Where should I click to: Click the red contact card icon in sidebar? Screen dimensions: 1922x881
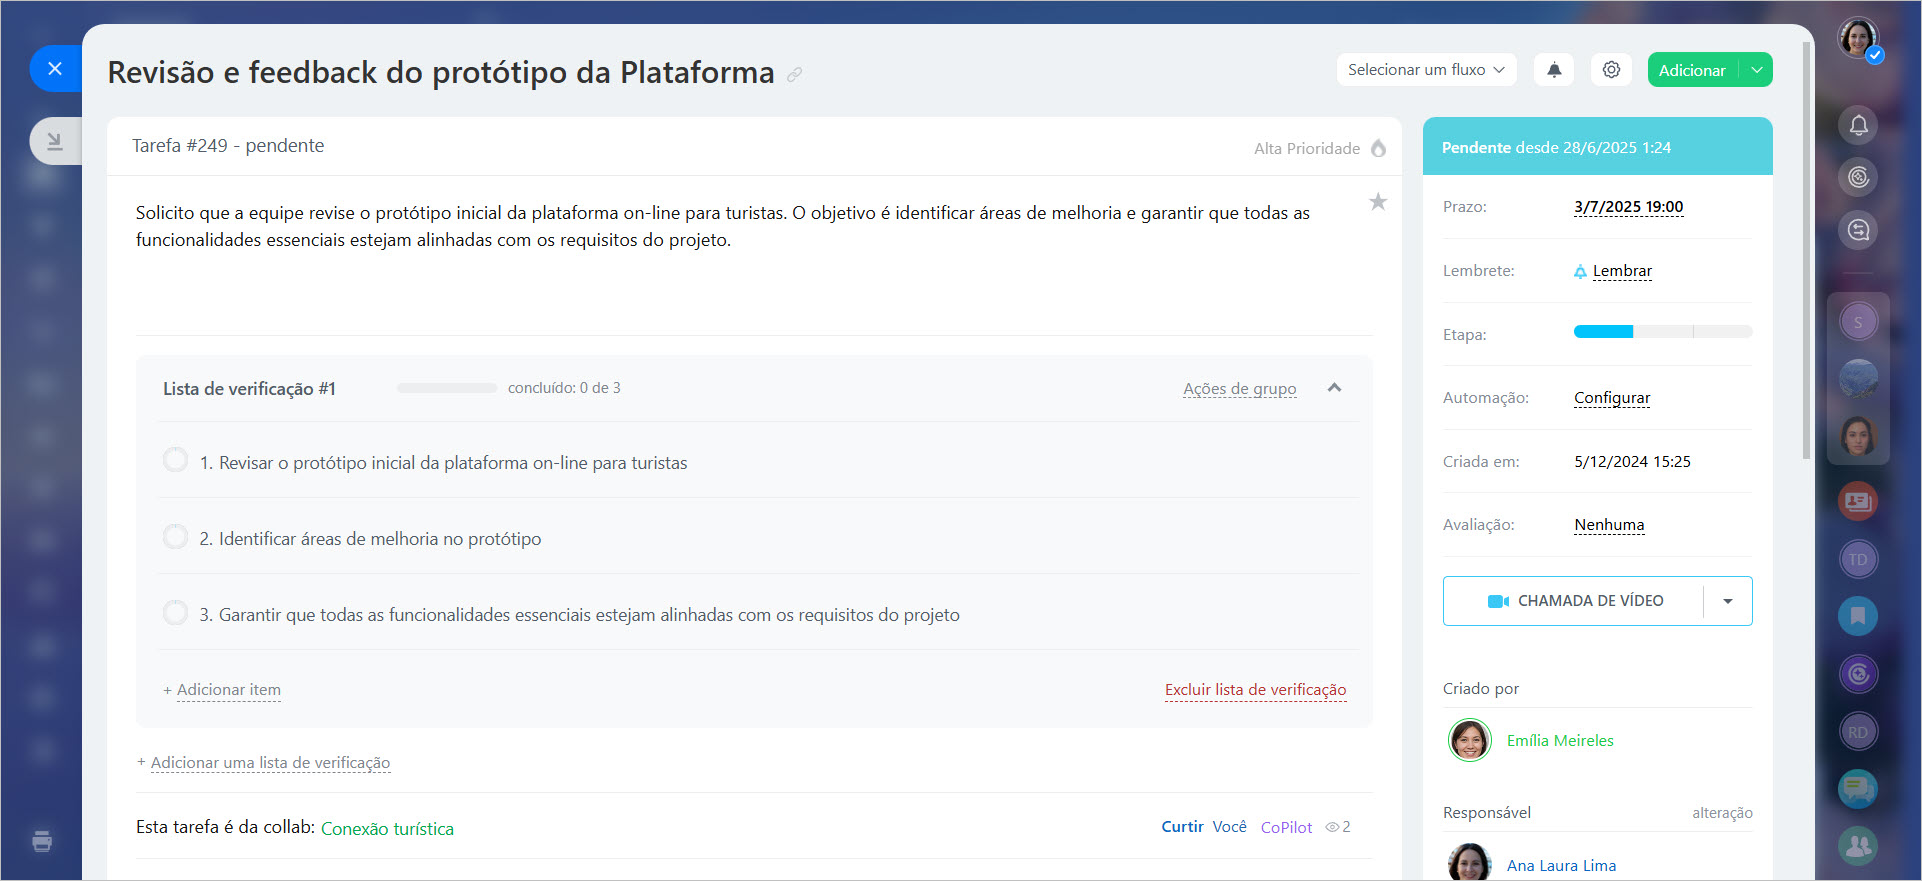coord(1858,501)
